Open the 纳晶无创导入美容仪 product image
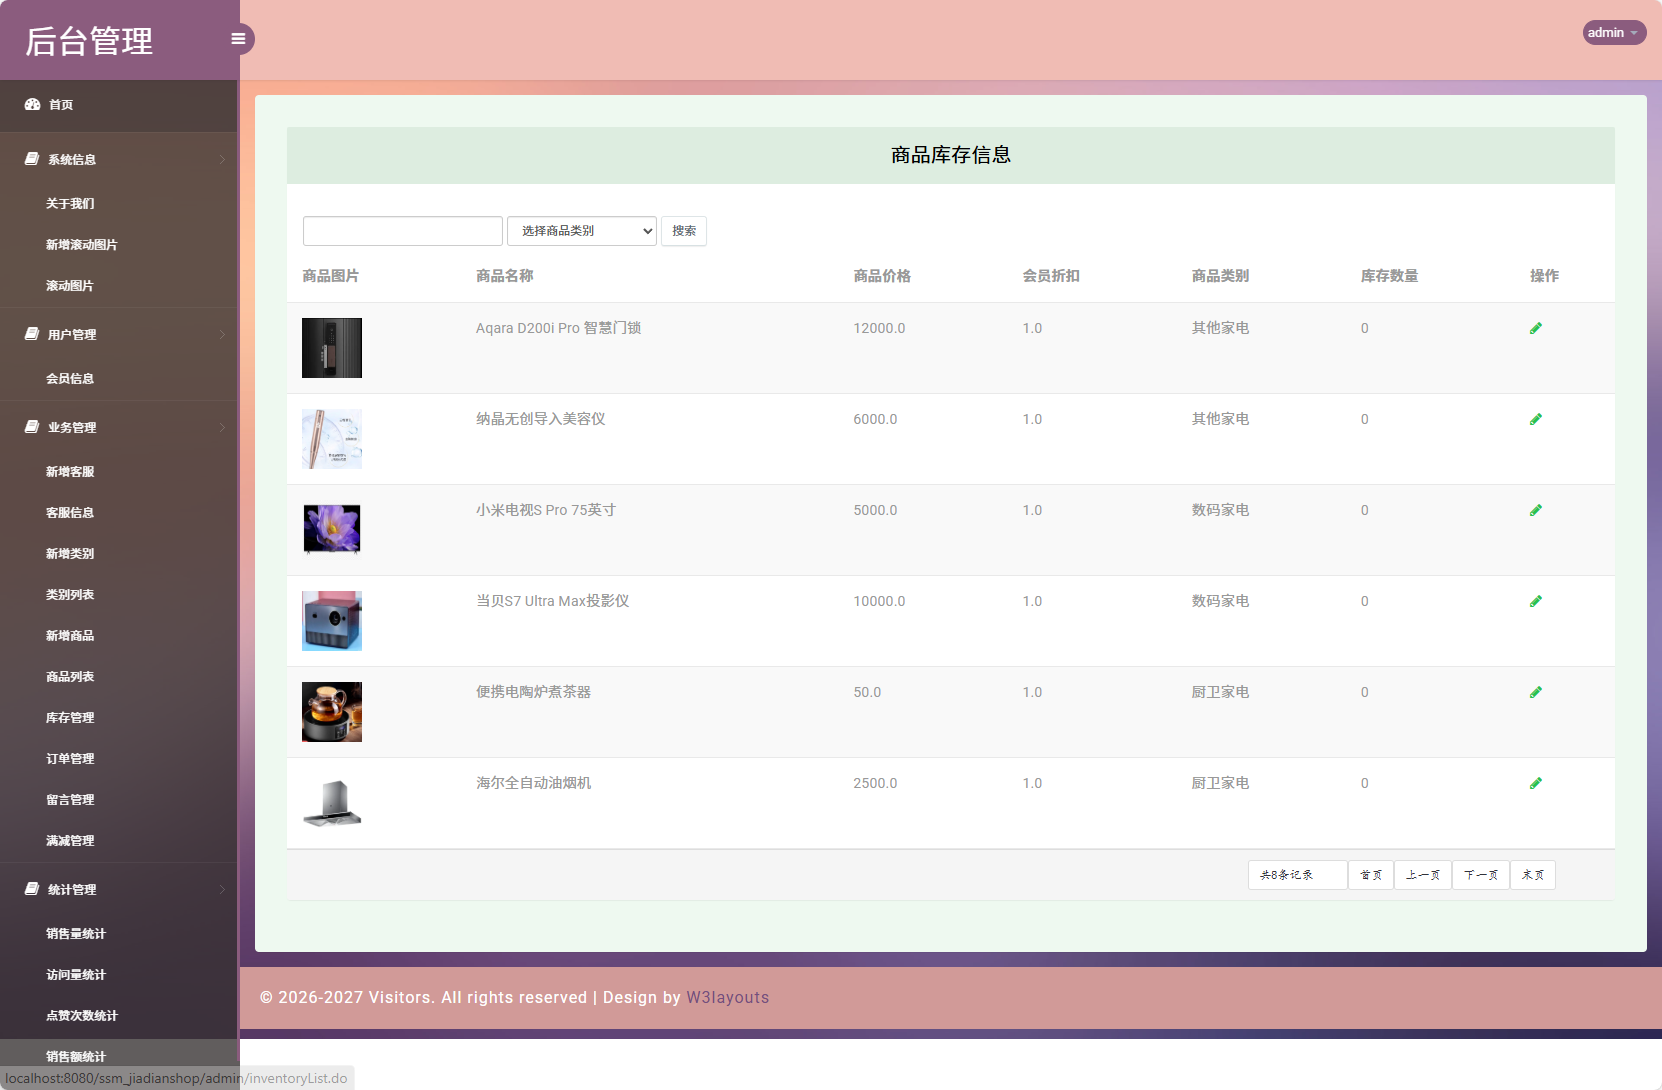The image size is (1662, 1090). 332,439
